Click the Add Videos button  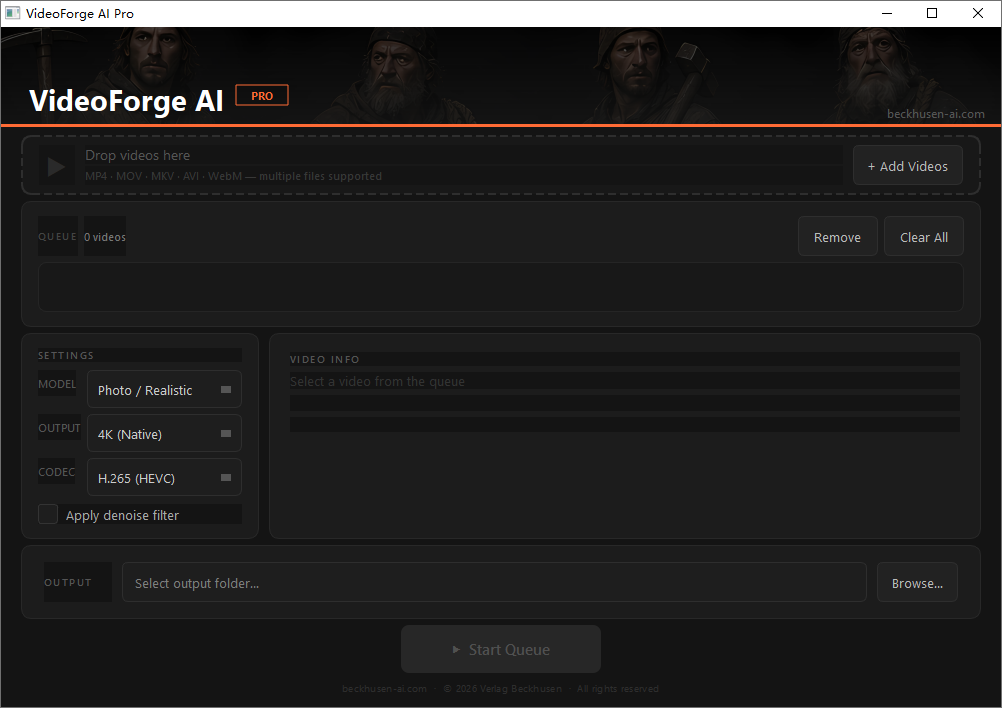coord(907,165)
